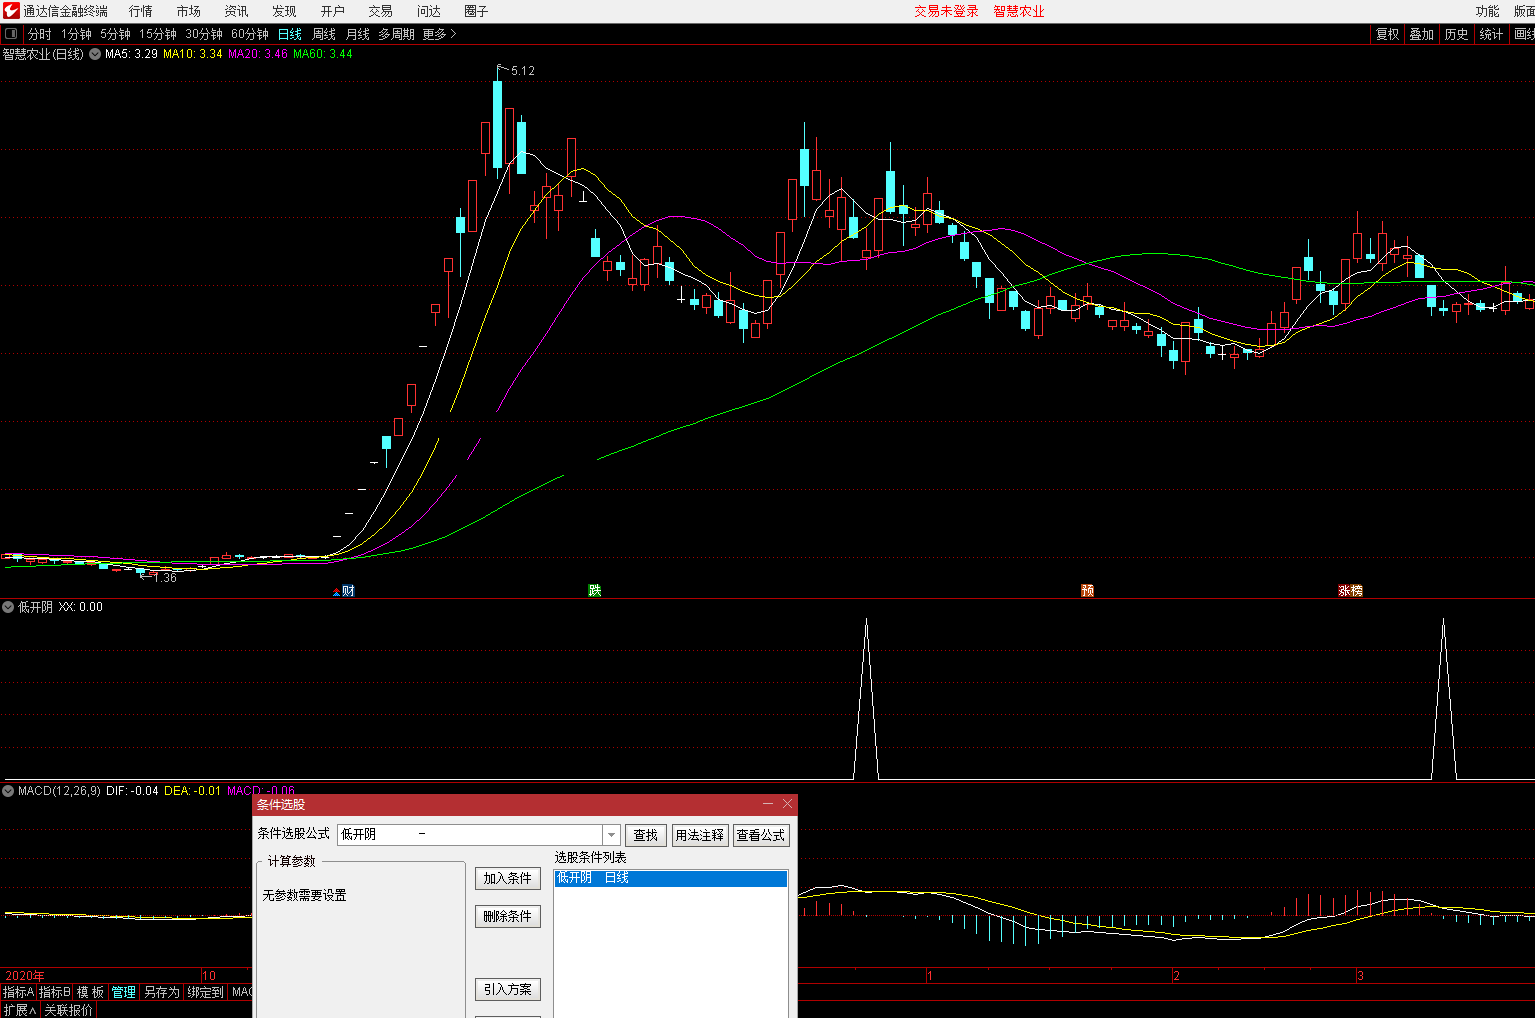The height and width of the screenshot is (1018, 1535).
Task: Click the 财 marker on the chart timeline
Action: pos(348,591)
